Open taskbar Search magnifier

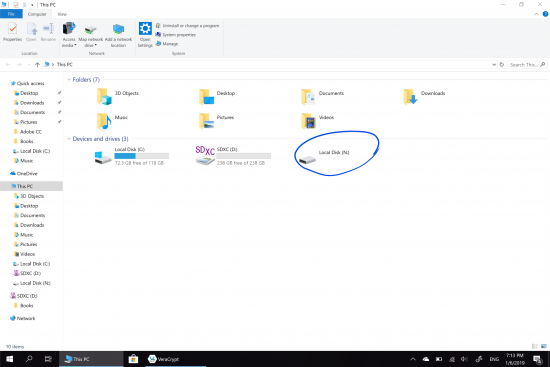pyautogui.click(x=29, y=359)
